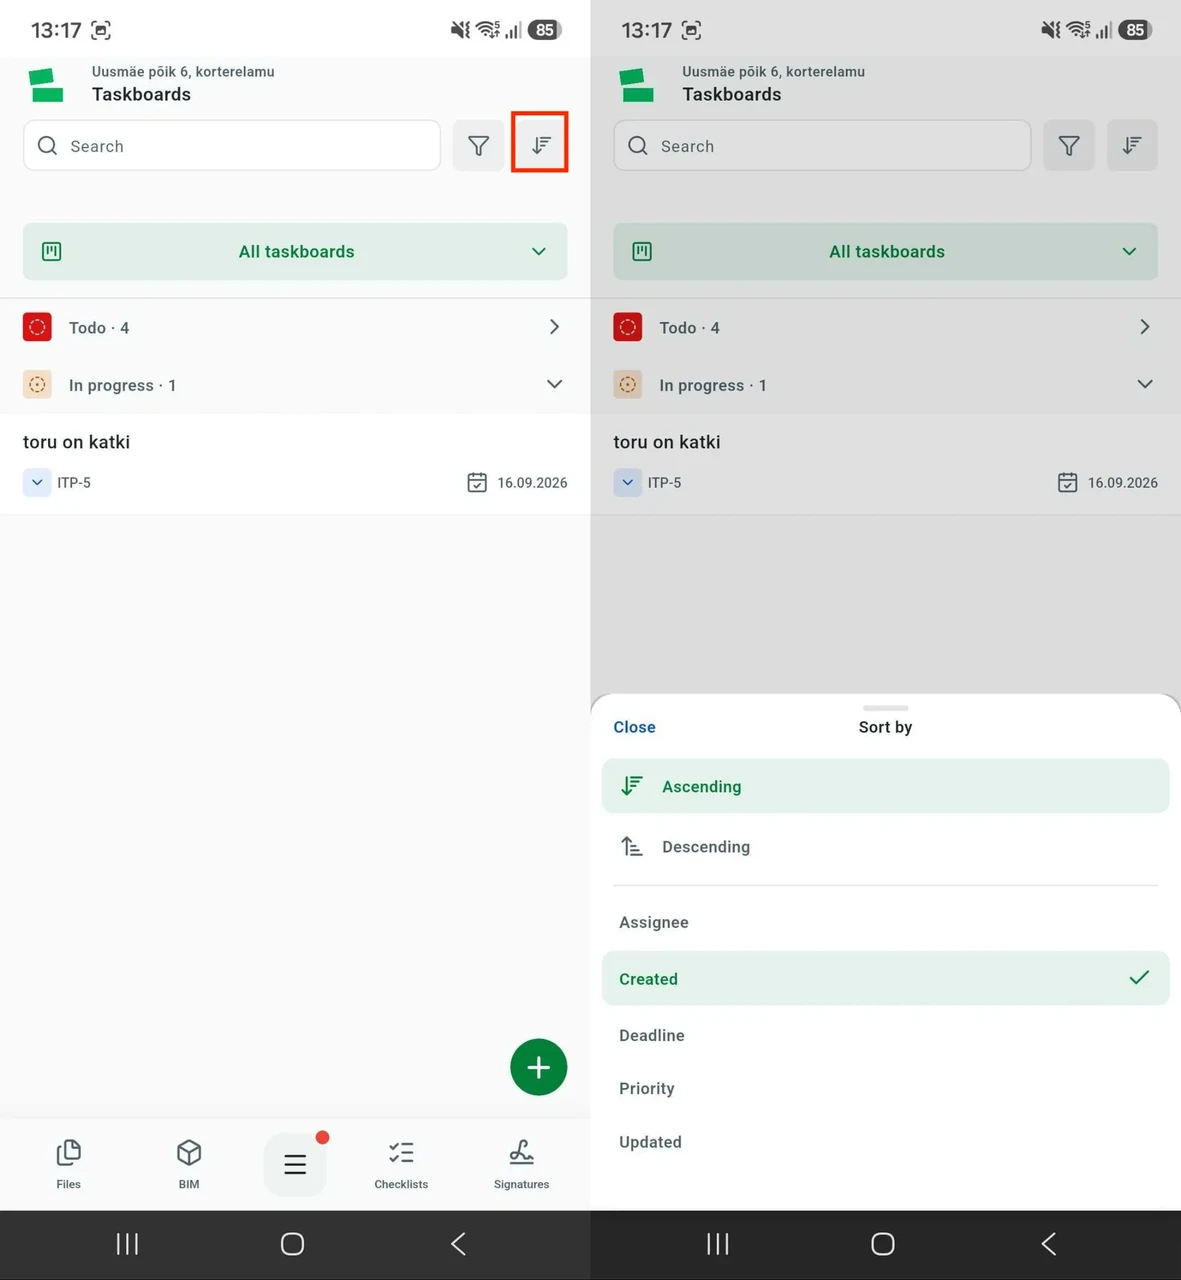
Task: Open the filter funnel icon in left screen
Action: coord(478,146)
